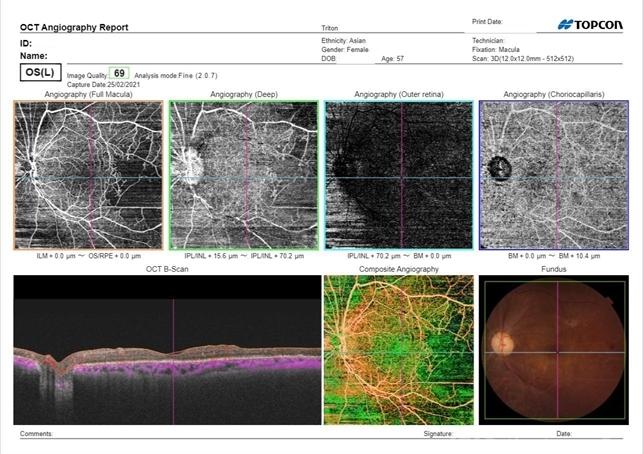Click the OS(L) eye indicator box

click(x=38, y=73)
